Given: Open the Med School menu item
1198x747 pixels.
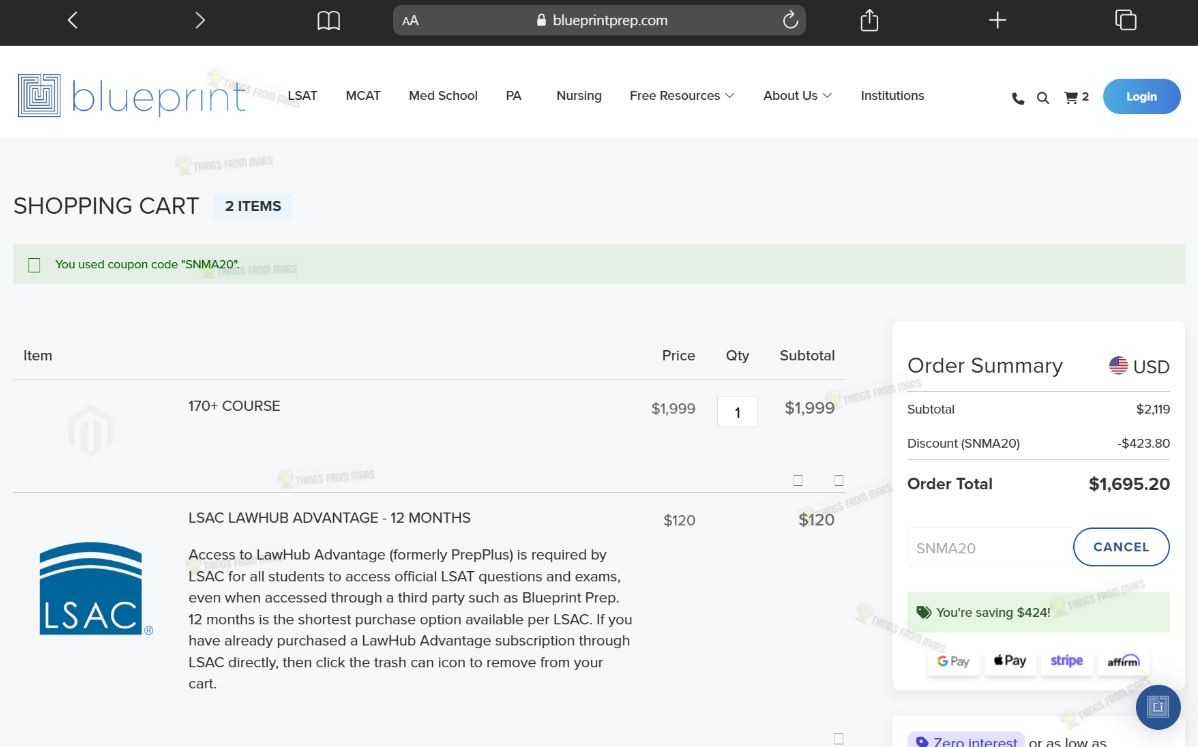Looking at the screenshot, I should pos(443,95).
